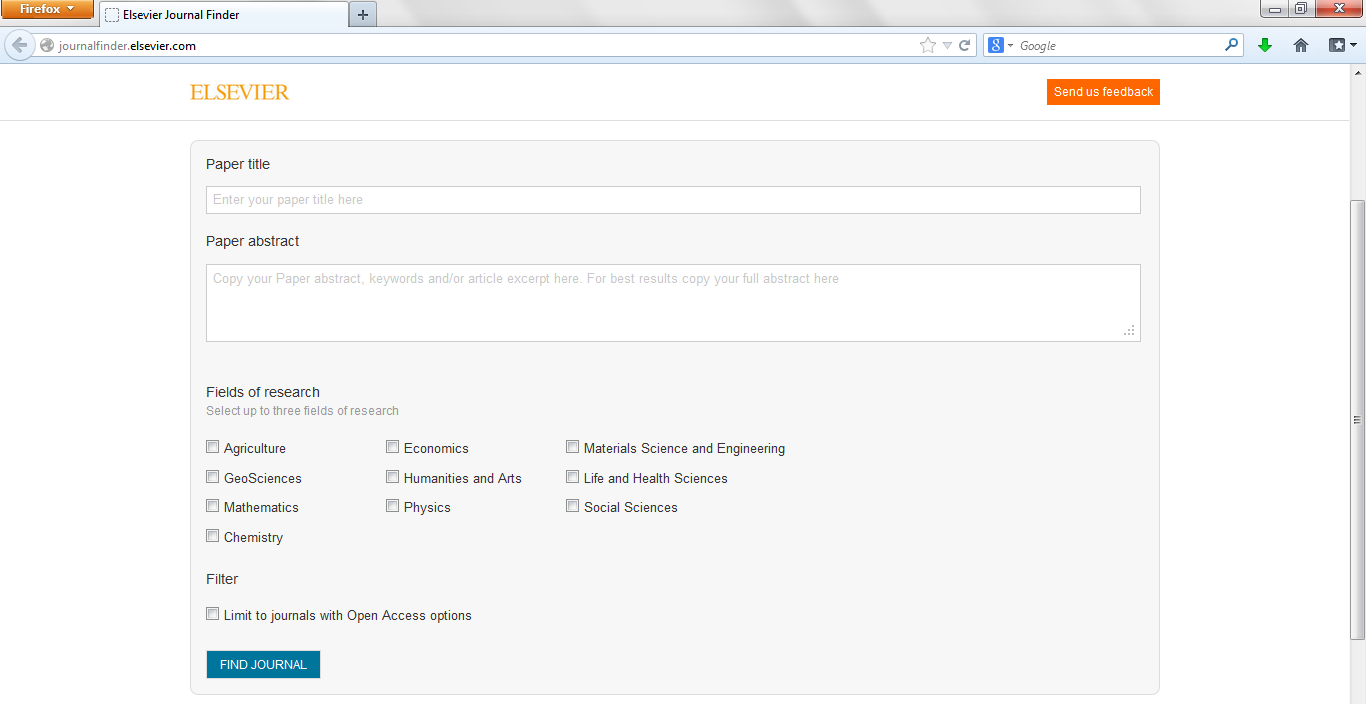This screenshot has width=1366, height=704.
Task: Click the "Select up to three fields" hint
Action: 302,411
